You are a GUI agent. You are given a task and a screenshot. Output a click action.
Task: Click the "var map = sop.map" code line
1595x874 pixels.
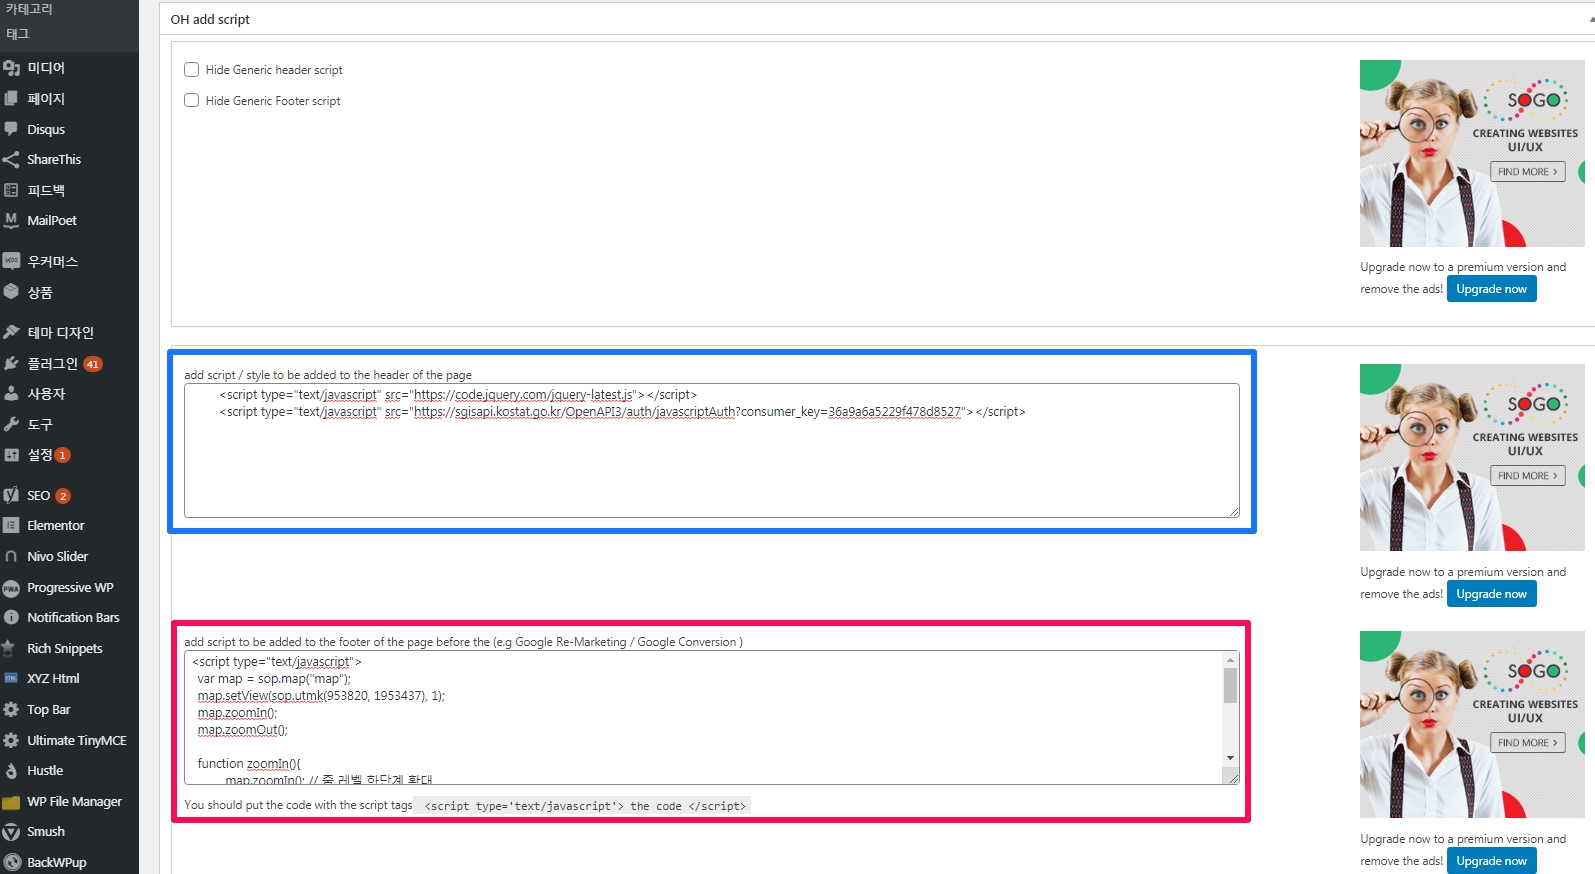[x=274, y=679]
